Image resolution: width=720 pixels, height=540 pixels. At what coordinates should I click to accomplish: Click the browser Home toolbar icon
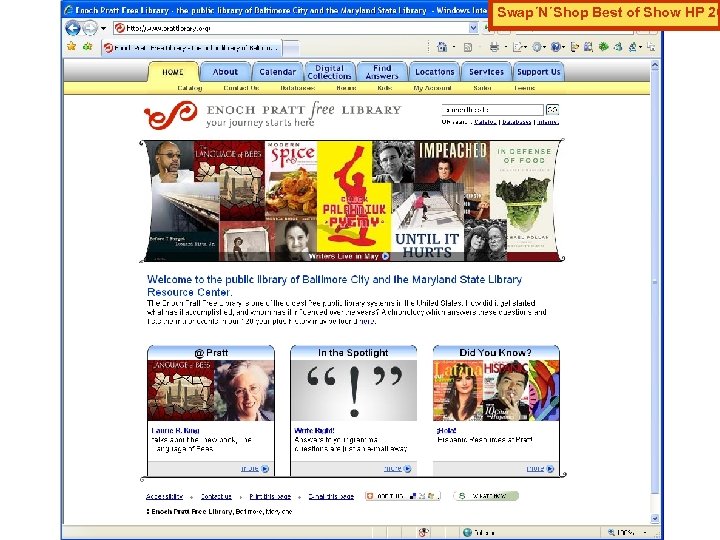442,47
